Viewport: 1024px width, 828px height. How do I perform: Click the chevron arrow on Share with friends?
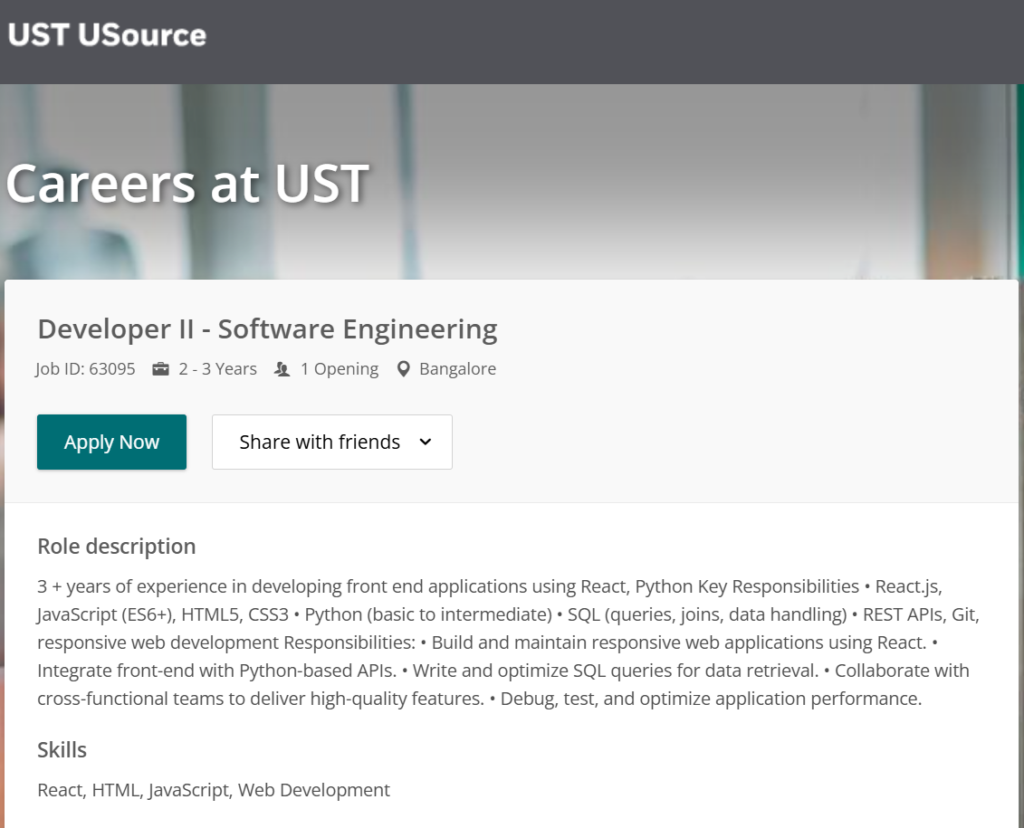click(x=425, y=442)
